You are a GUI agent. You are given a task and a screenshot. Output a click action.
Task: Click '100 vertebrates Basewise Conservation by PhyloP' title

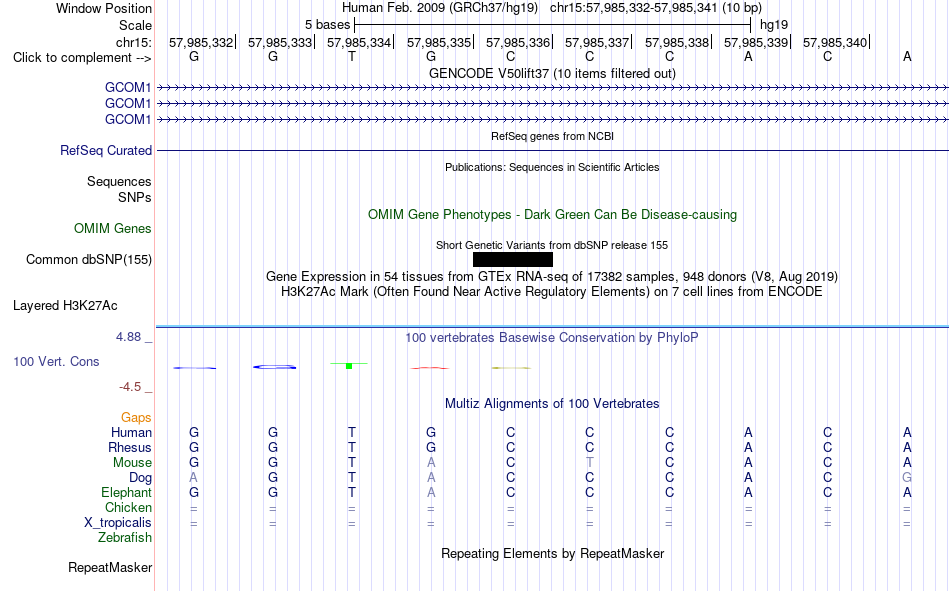coord(552,338)
